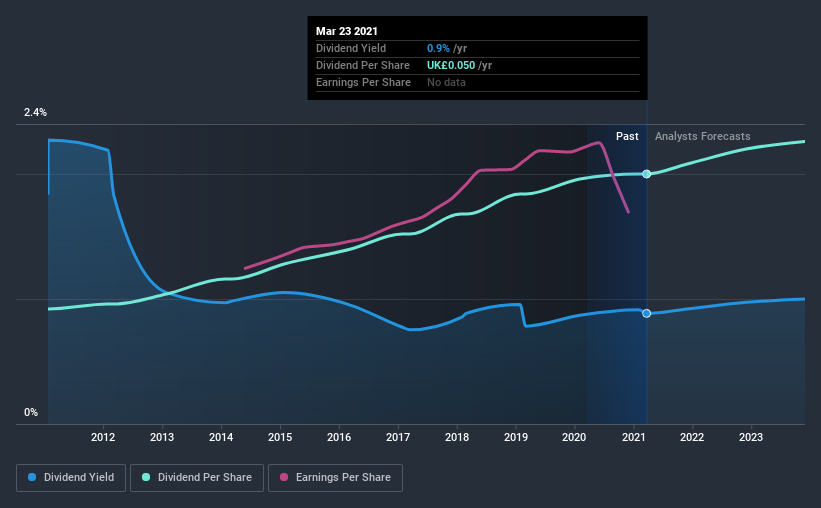Click the 2015 year label on axis
Viewport: 821px width, 508px height.
coord(280,437)
